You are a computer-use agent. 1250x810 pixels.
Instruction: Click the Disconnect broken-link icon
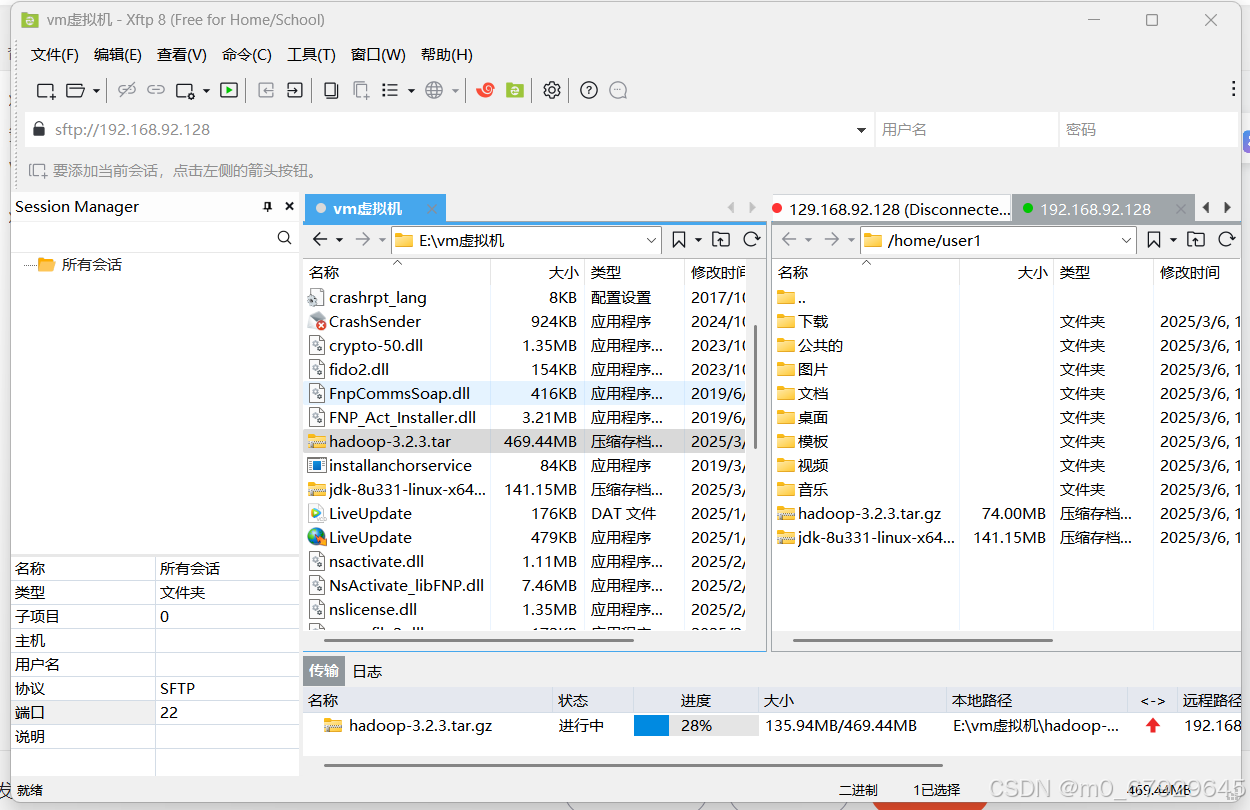(x=126, y=90)
